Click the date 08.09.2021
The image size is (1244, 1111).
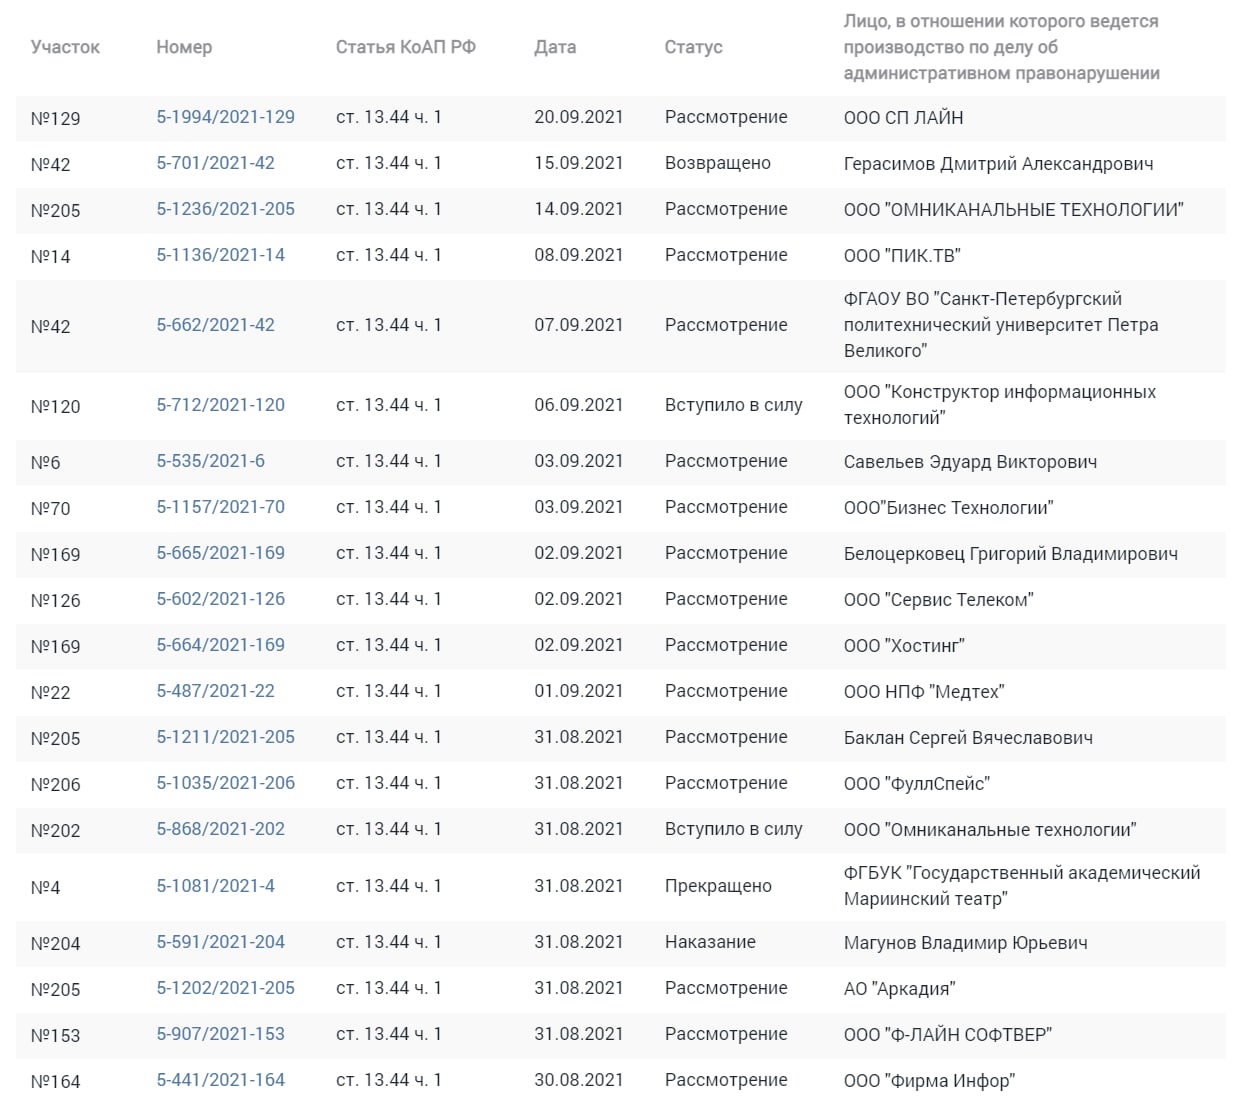pyautogui.click(x=578, y=255)
